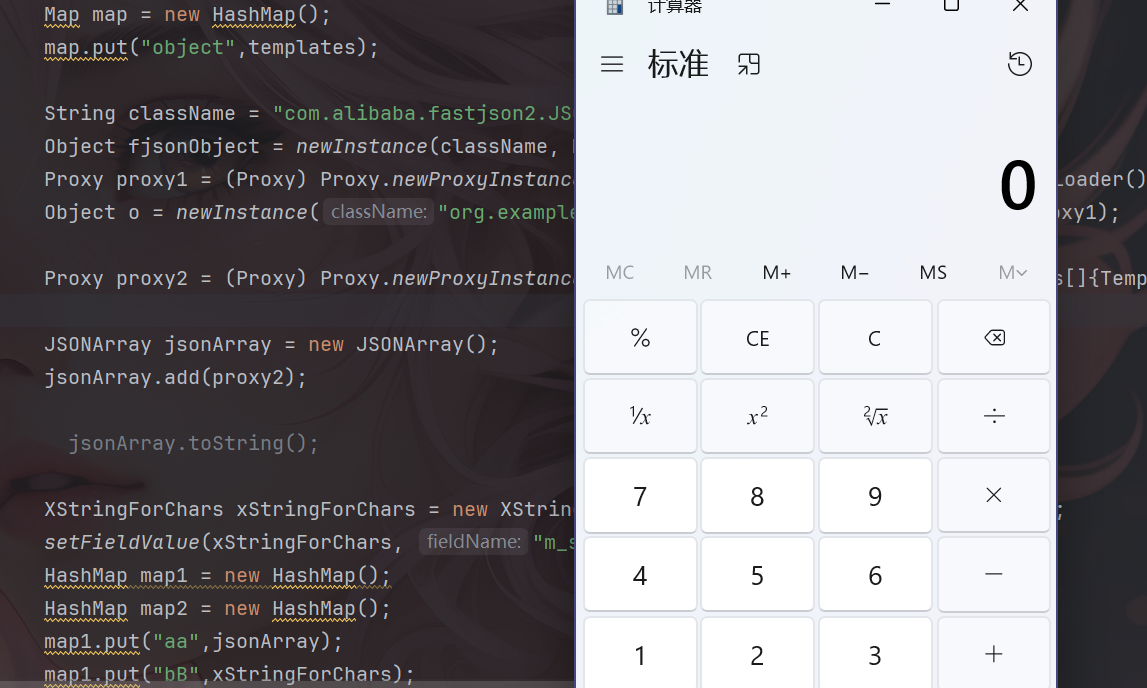Click the digit 7 key
This screenshot has width=1147, height=688.
(640, 495)
